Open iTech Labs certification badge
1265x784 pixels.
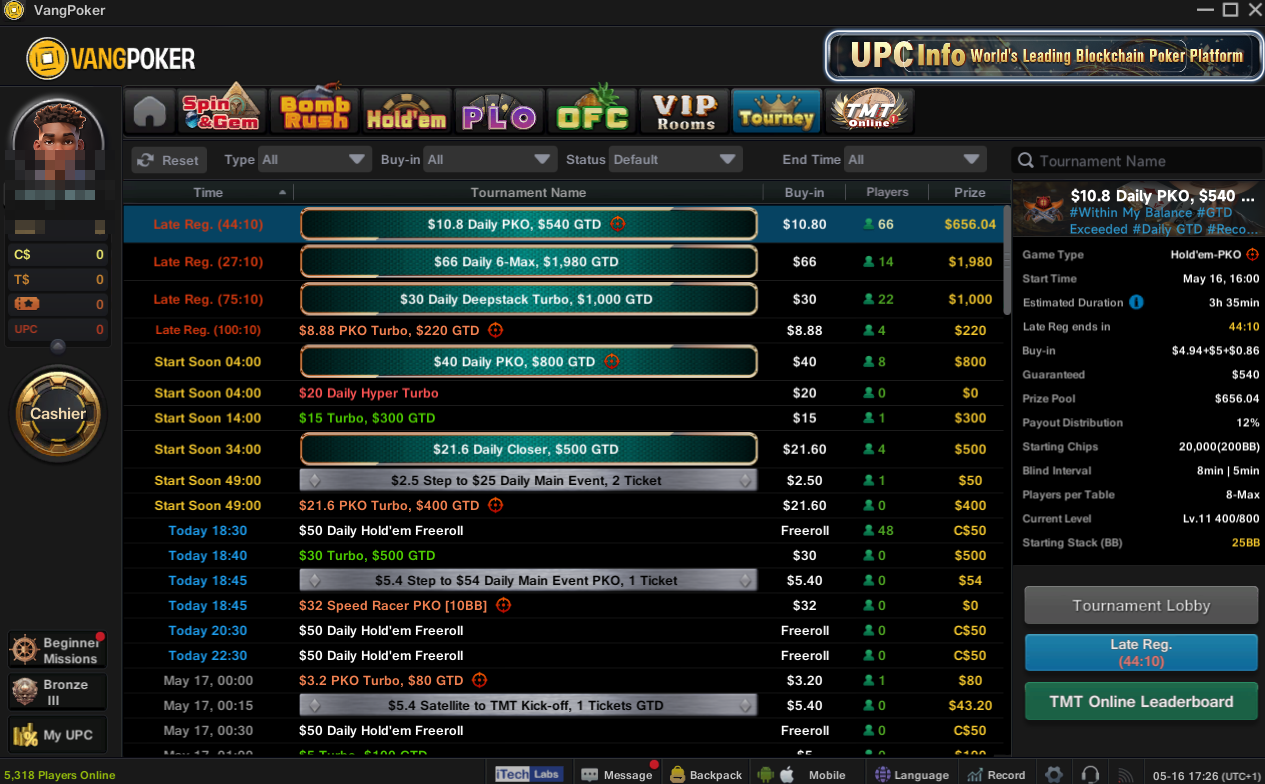pos(530,774)
